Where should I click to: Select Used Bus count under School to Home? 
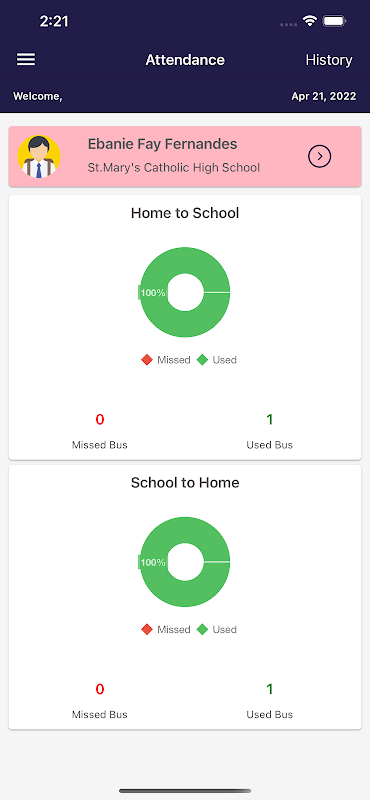[269, 689]
